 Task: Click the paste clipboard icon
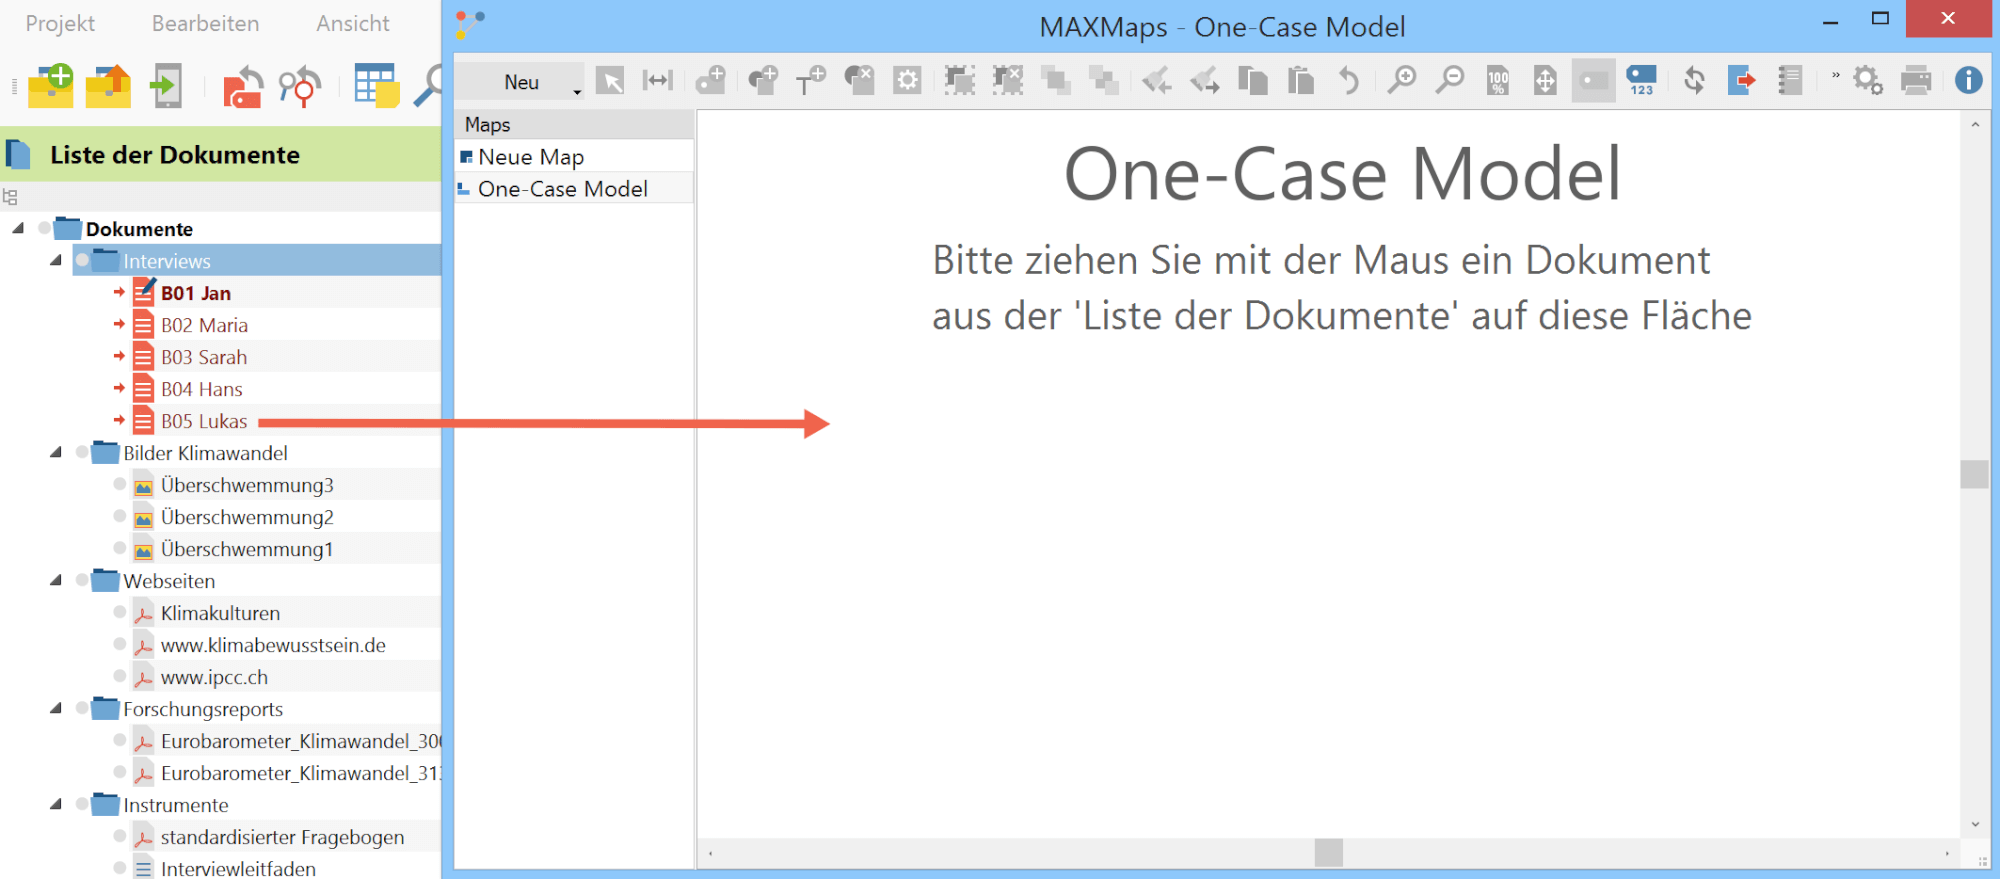coord(1300,80)
